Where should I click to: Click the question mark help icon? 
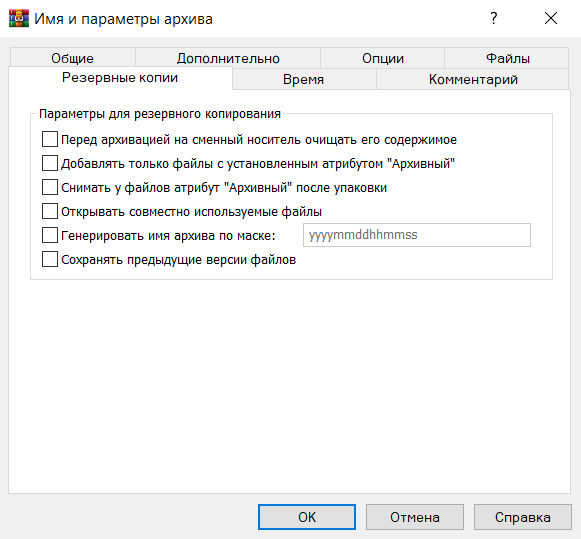(494, 18)
